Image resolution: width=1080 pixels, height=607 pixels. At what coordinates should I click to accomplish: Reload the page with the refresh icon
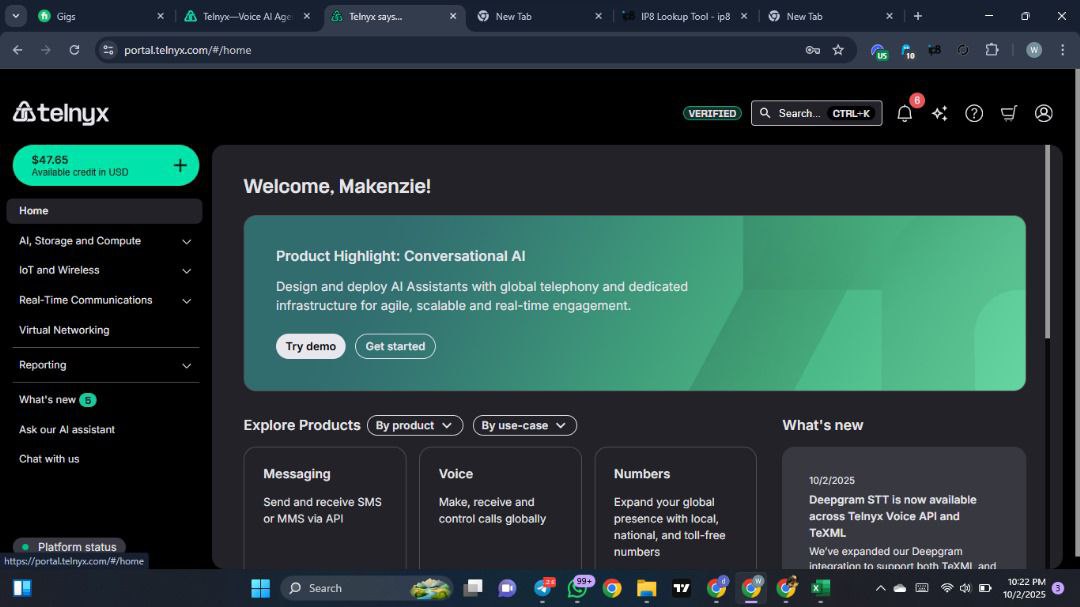point(74,50)
